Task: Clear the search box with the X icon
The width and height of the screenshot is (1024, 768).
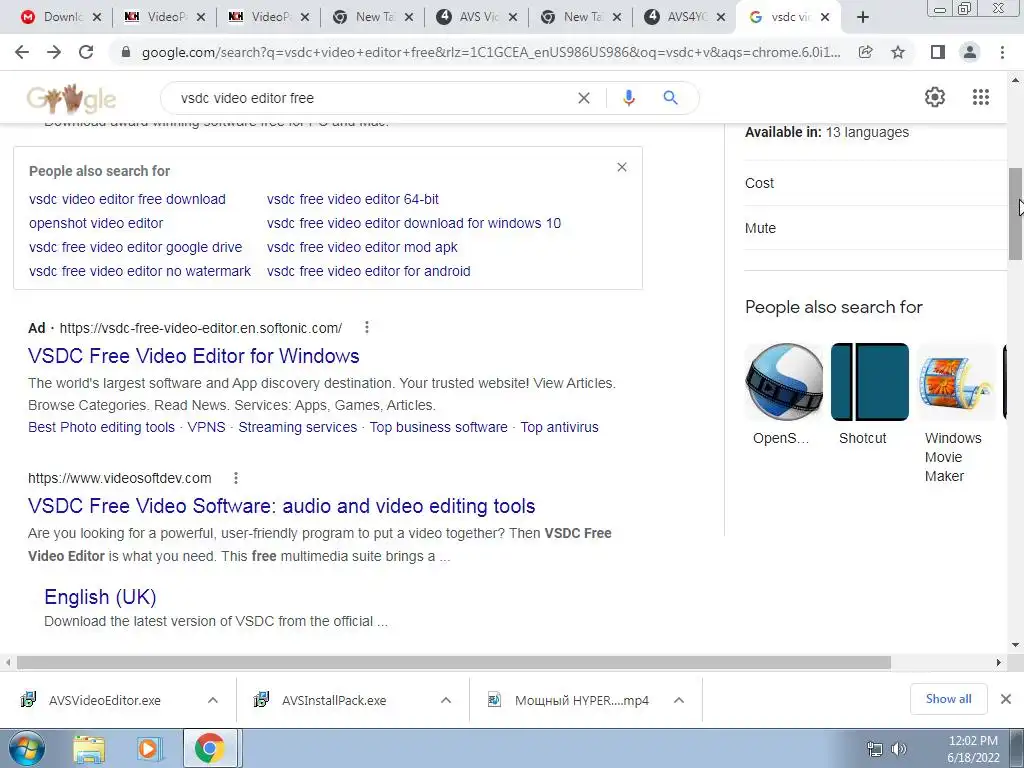Action: coord(584,98)
